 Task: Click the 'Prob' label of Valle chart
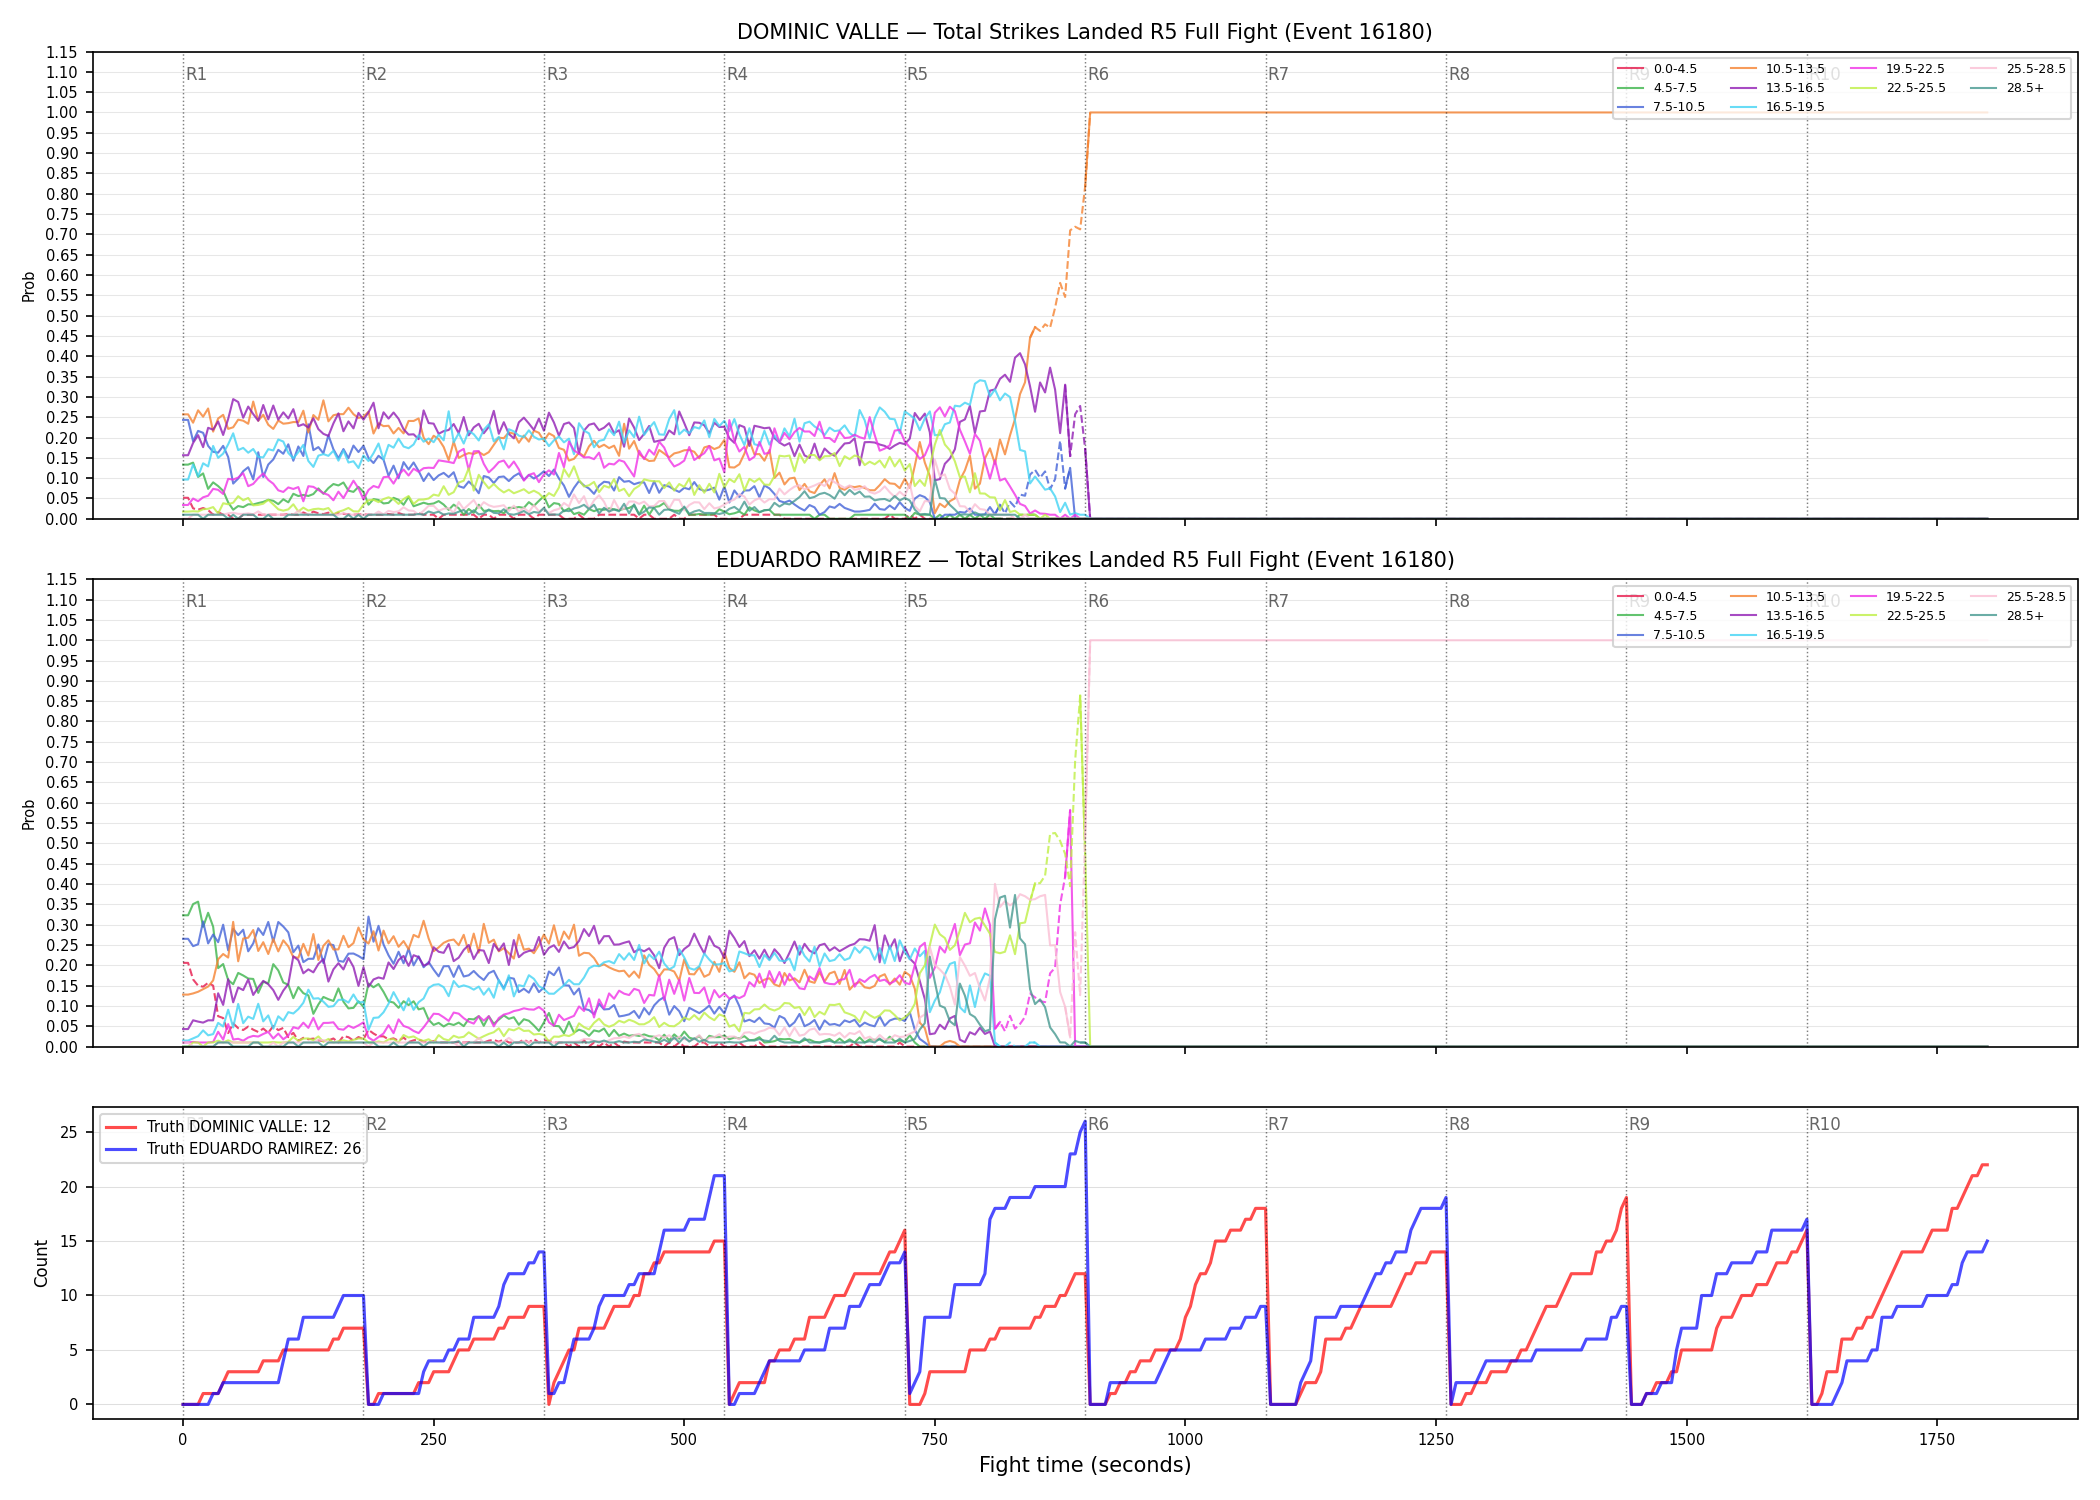point(29,286)
